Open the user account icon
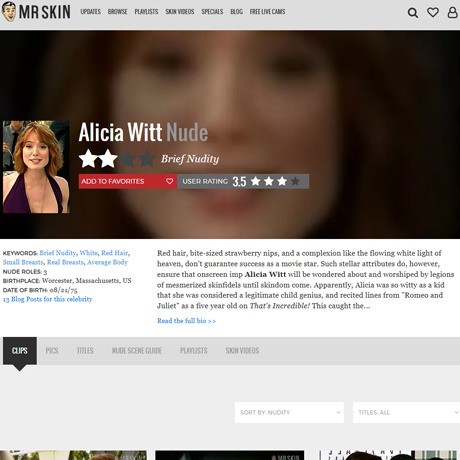 (452, 12)
